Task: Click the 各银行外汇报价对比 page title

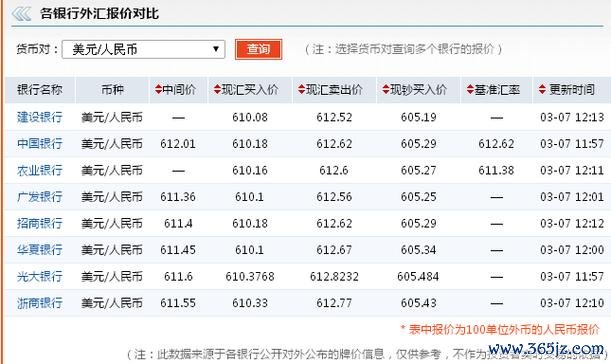Action: (x=99, y=14)
